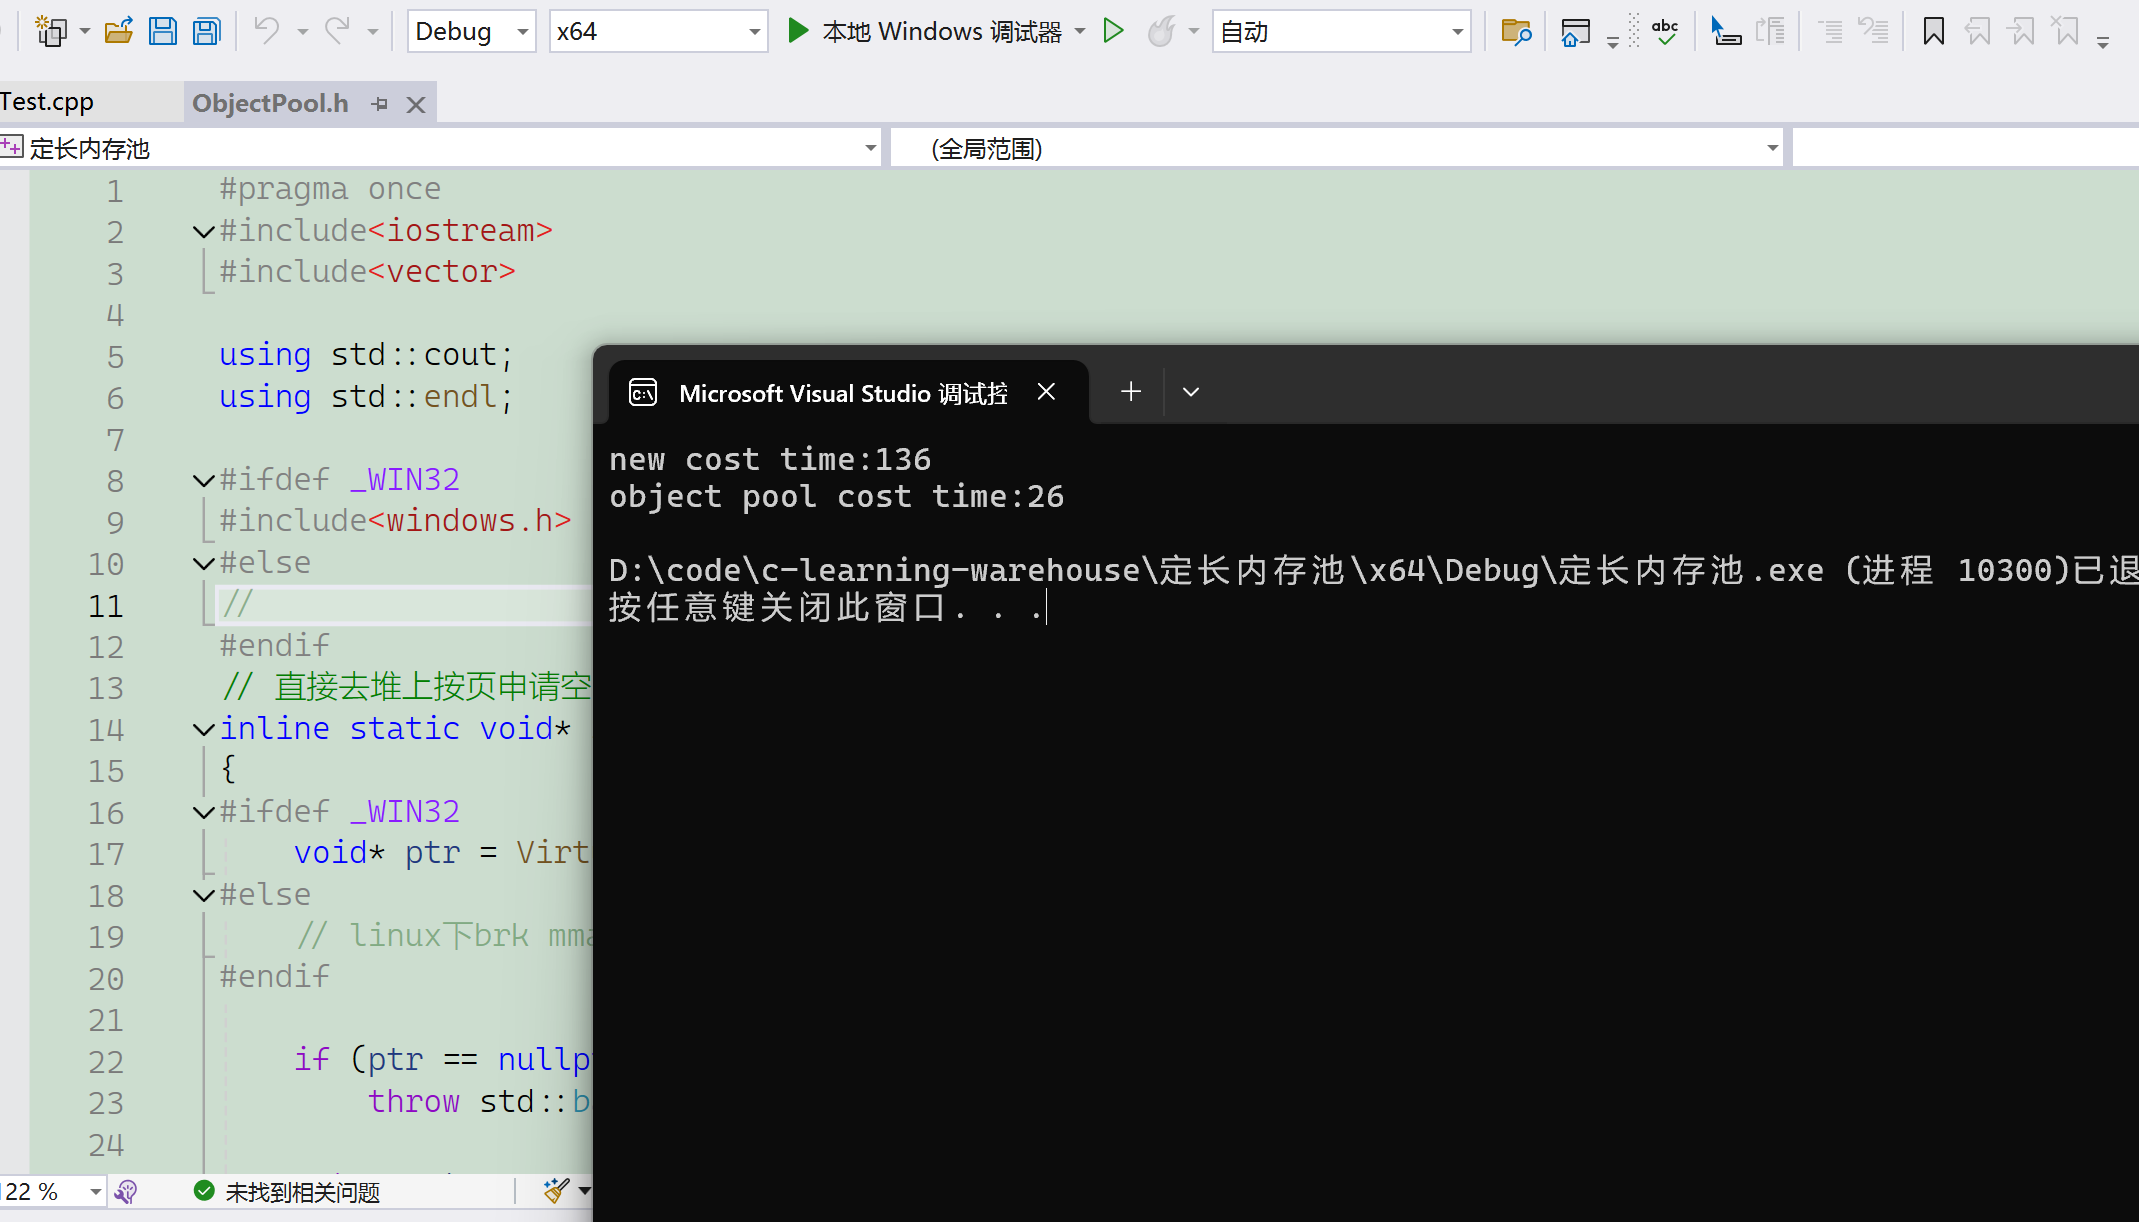Image resolution: width=2139 pixels, height=1222 pixels.
Task: Toggle pin on ObjectPool.h tab
Action: 380,104
